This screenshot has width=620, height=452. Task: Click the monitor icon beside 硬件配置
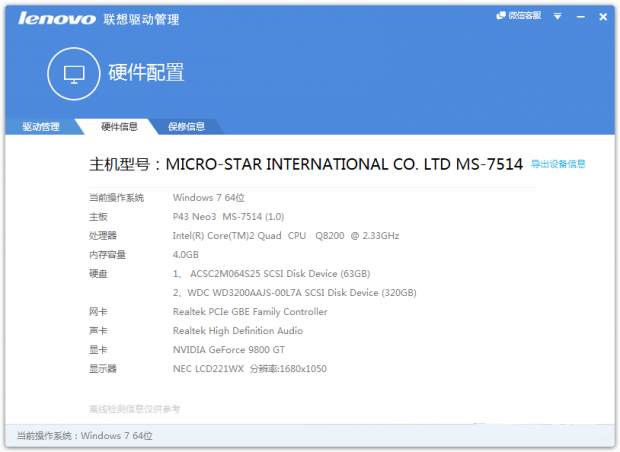point(74,74)
